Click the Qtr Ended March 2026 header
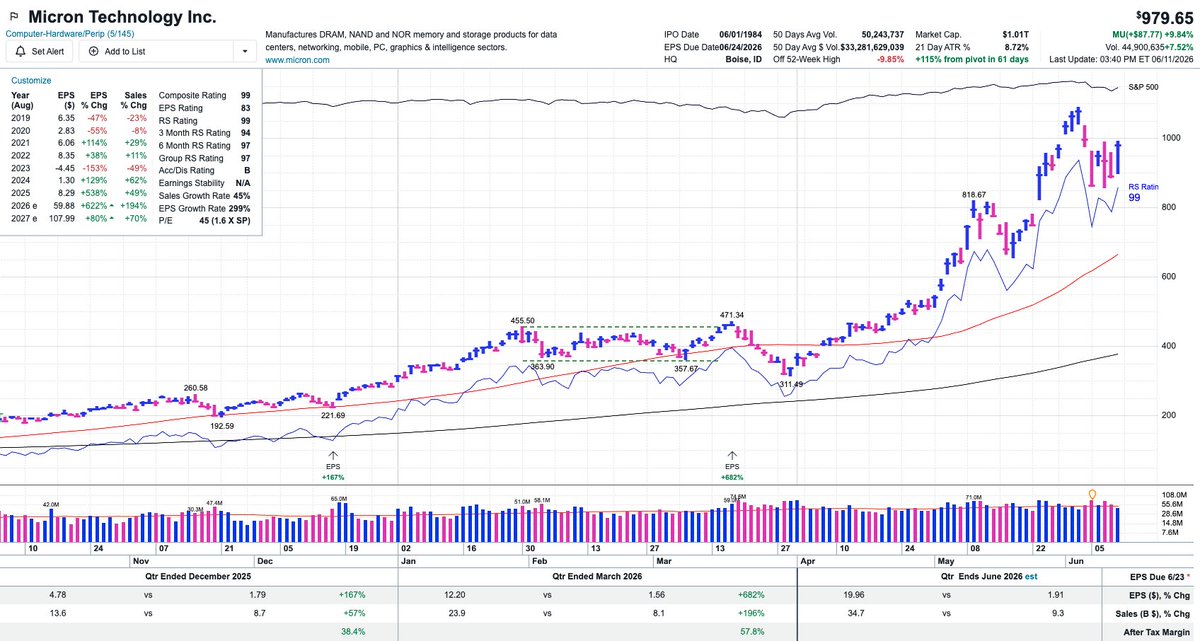The width and height of the screenshot is (1200, 641). coord(599,576)
